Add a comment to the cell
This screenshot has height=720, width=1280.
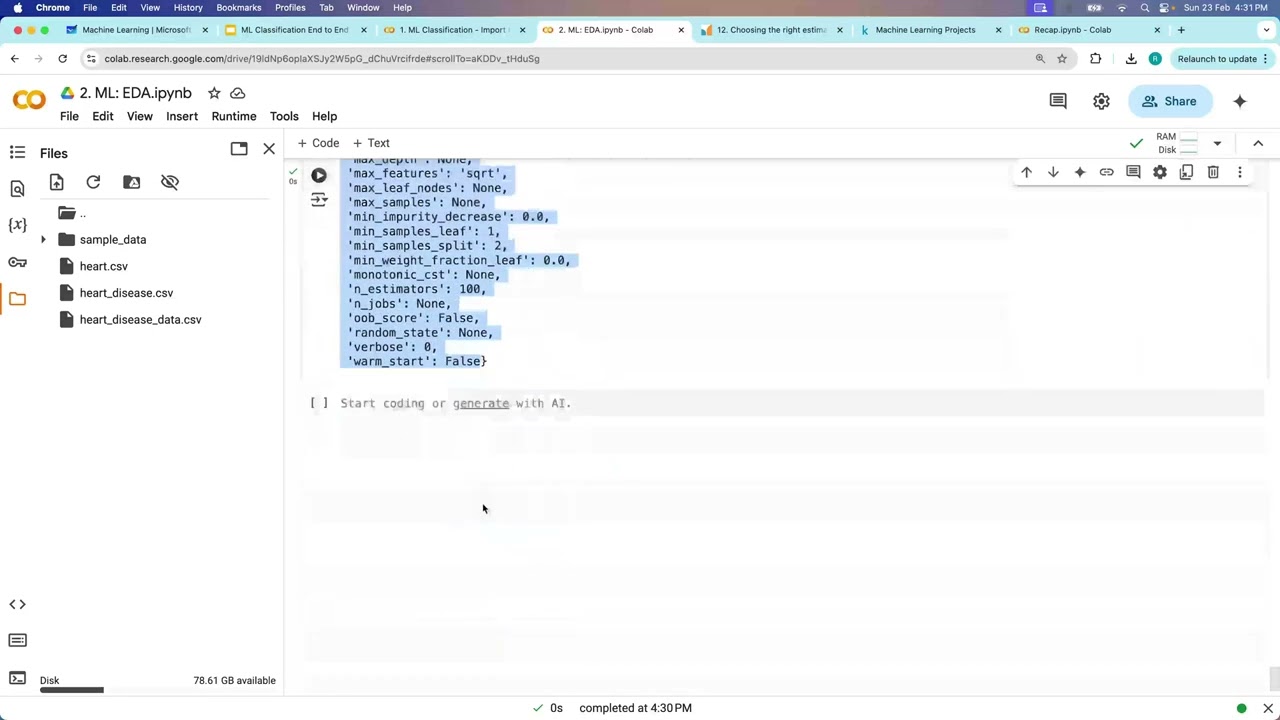(x=1133, y=172)
